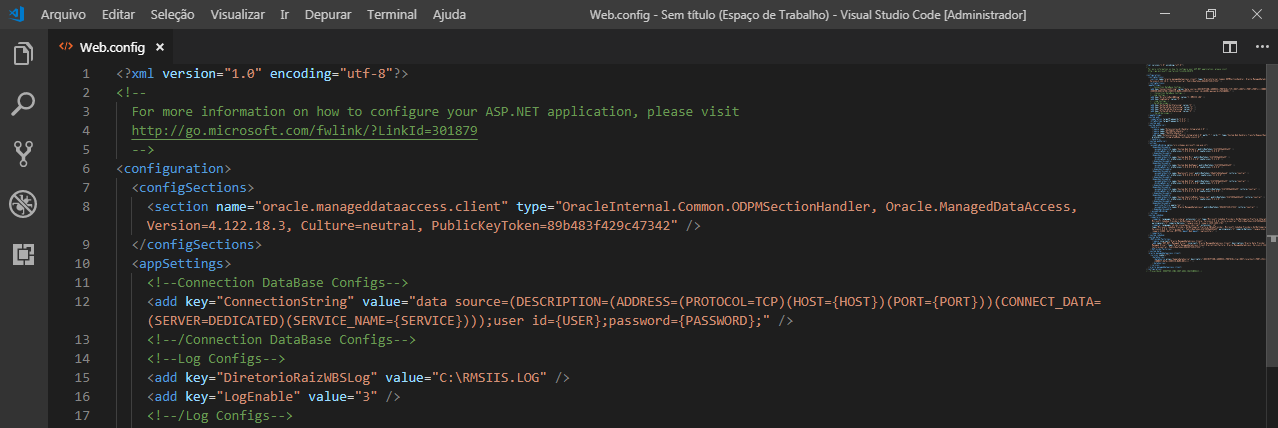
Task: Open the Explorer view in activity bar
Action: [23, 54]
